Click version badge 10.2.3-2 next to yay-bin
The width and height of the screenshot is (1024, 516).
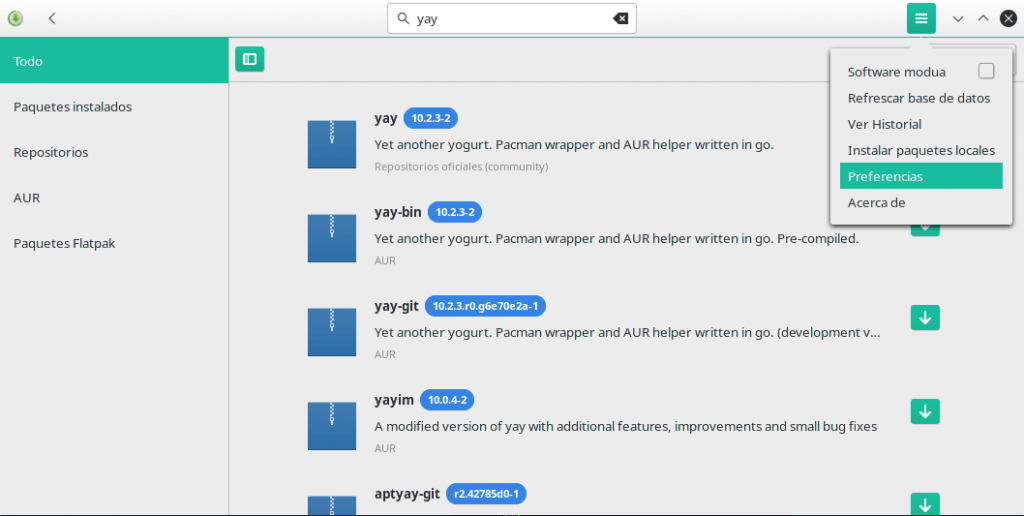click(455, 212)
